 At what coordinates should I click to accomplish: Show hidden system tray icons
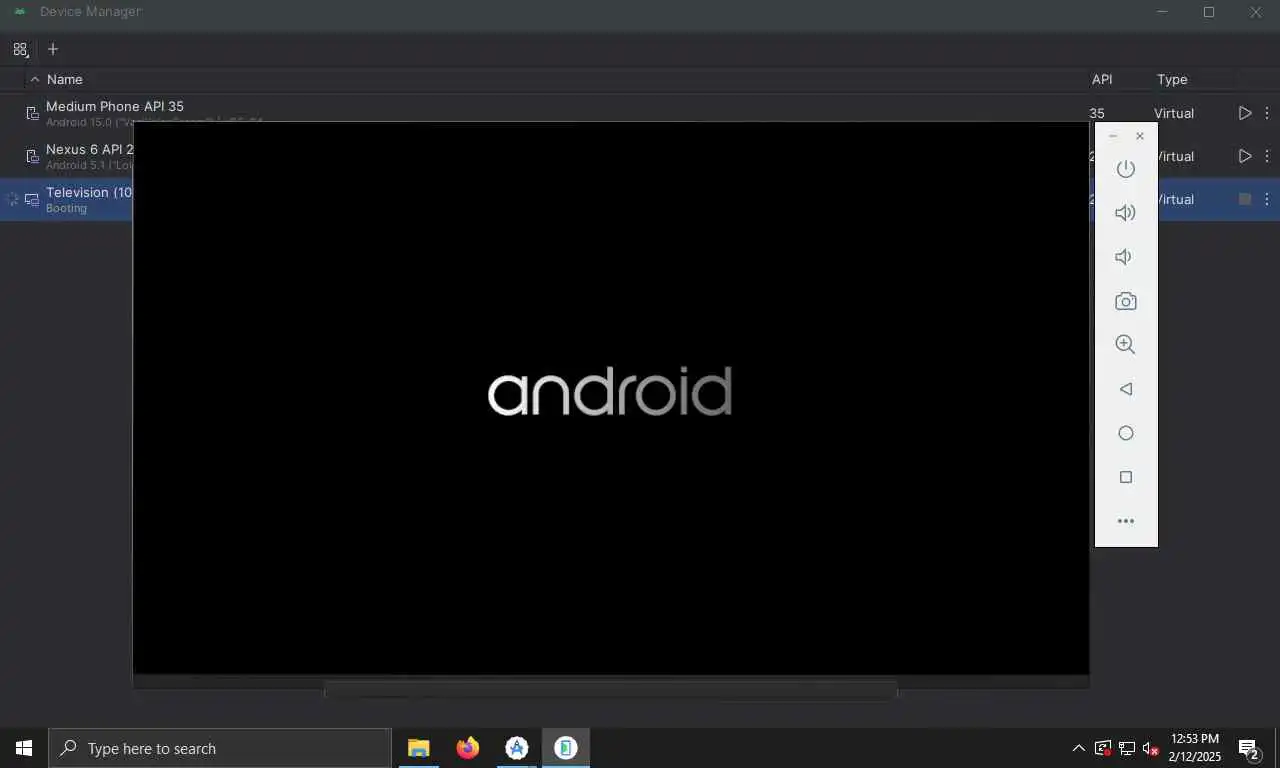click(1078, 748)
